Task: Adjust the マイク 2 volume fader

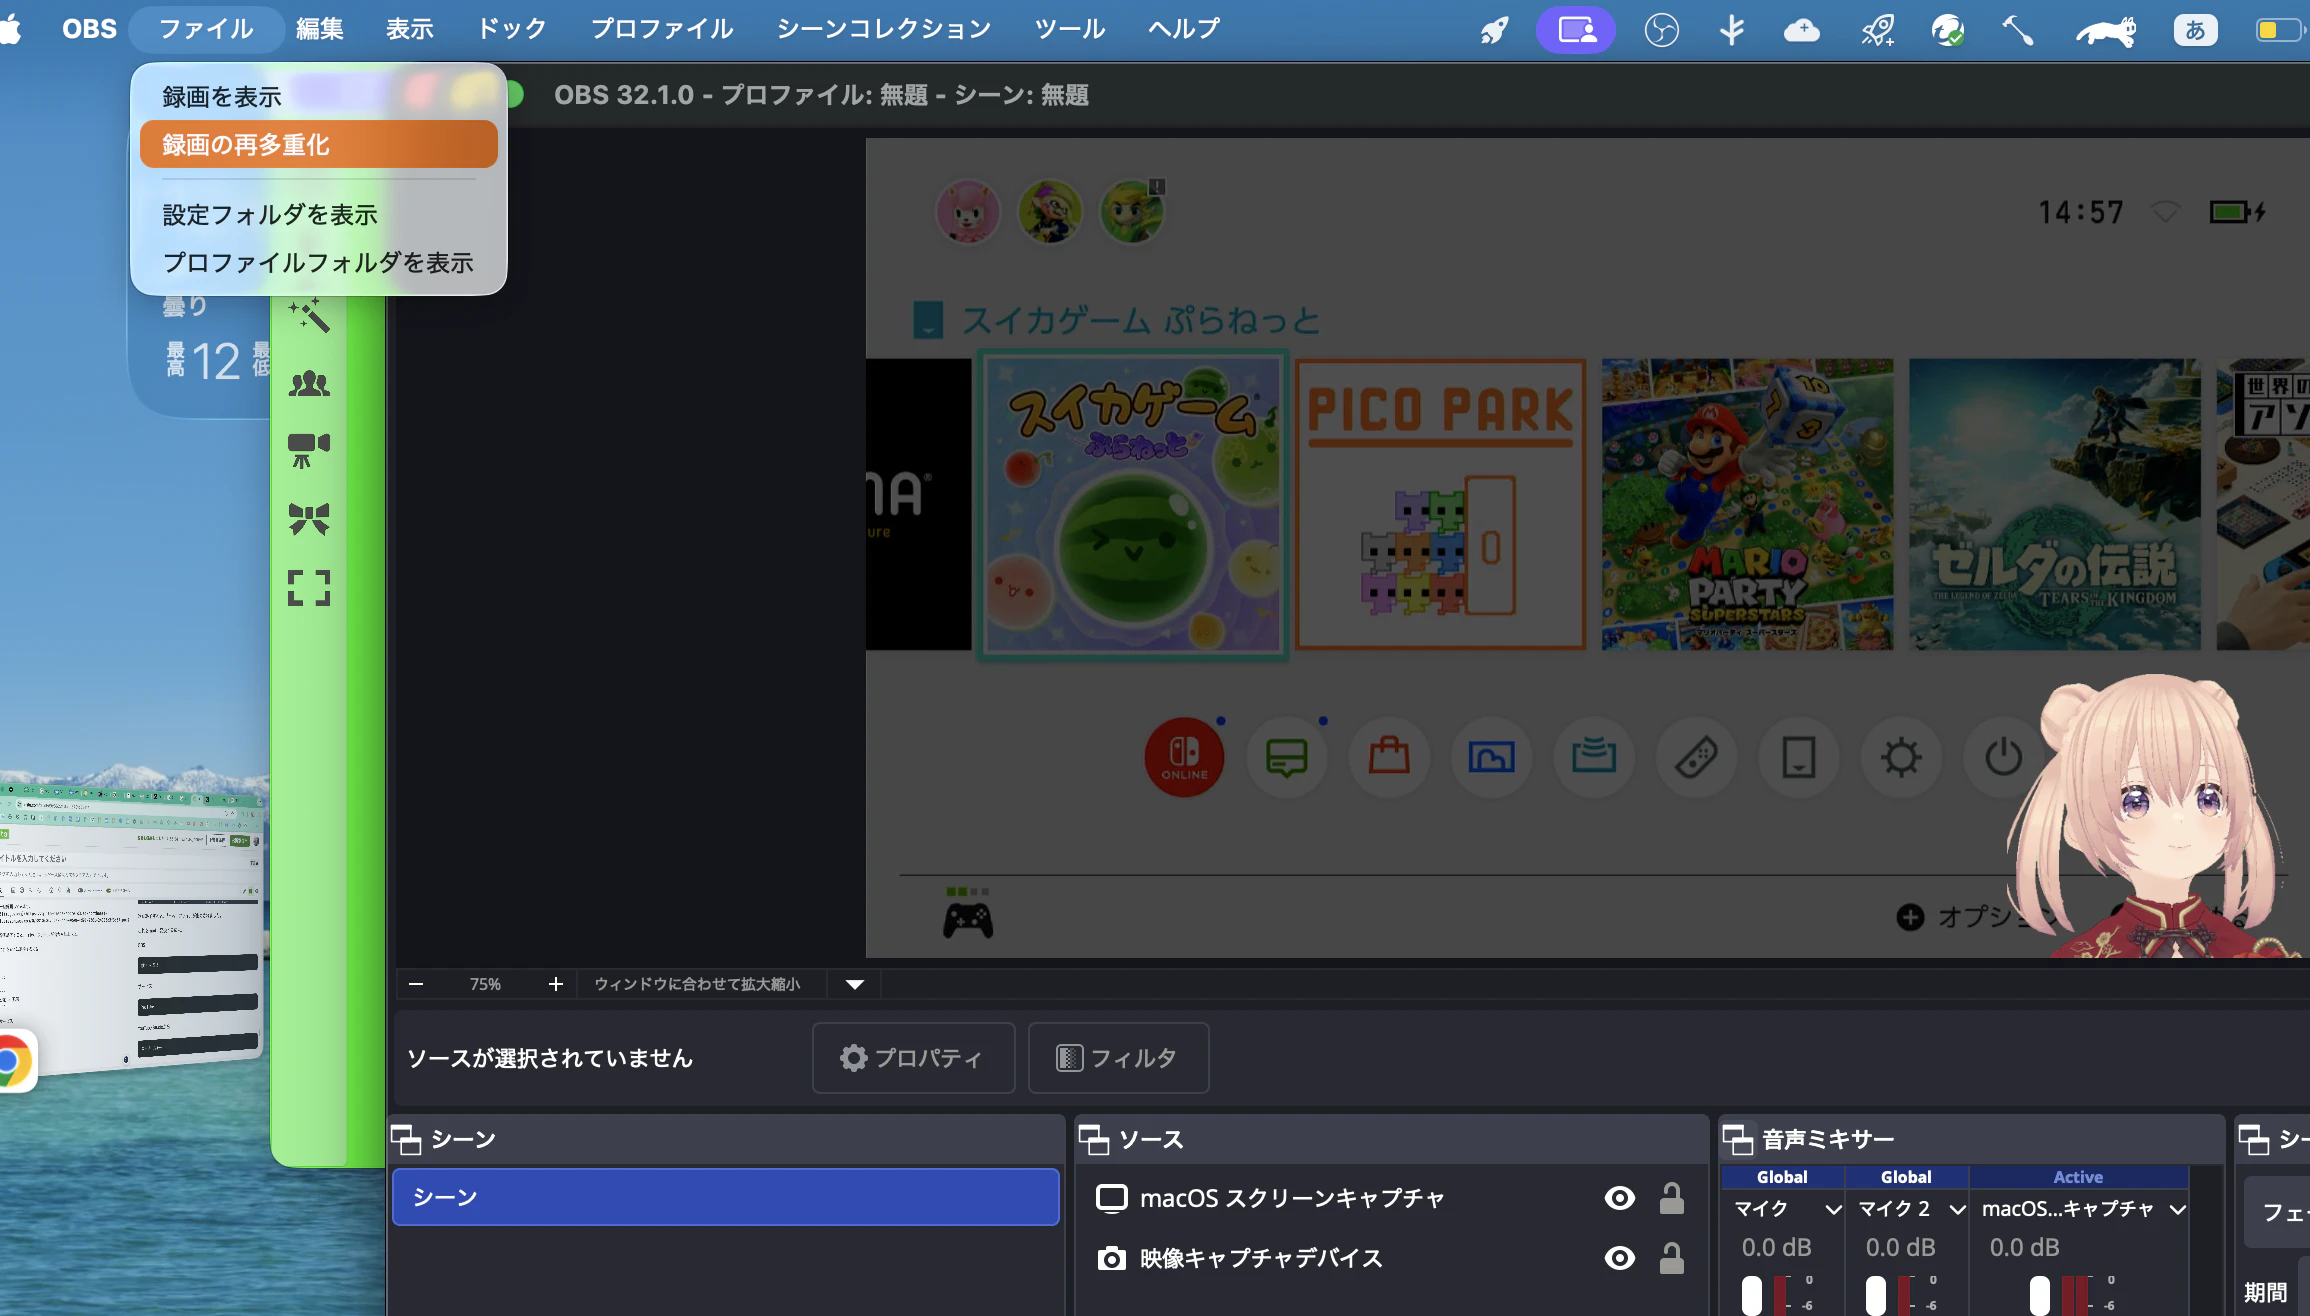Action: [1875, 1295]
